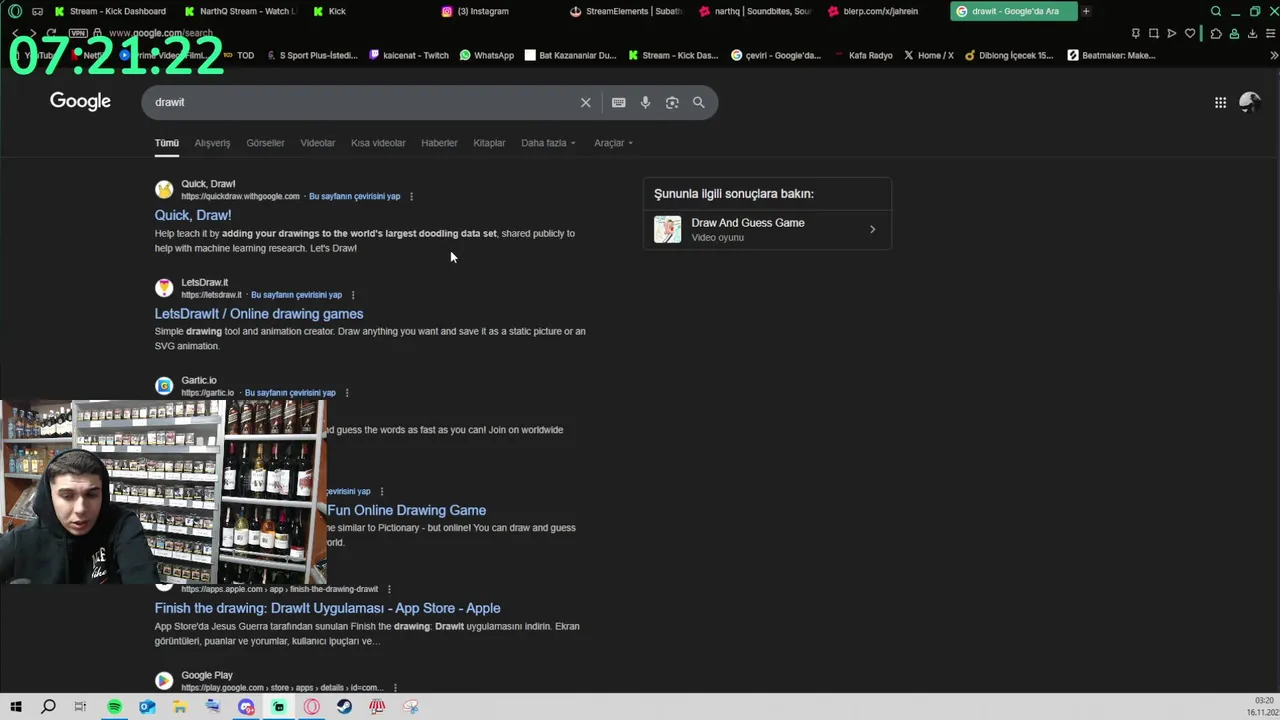Open the Beatmaker: Make... bookmark
The height and width of the screenshot is (720, 1280).
1111,56
